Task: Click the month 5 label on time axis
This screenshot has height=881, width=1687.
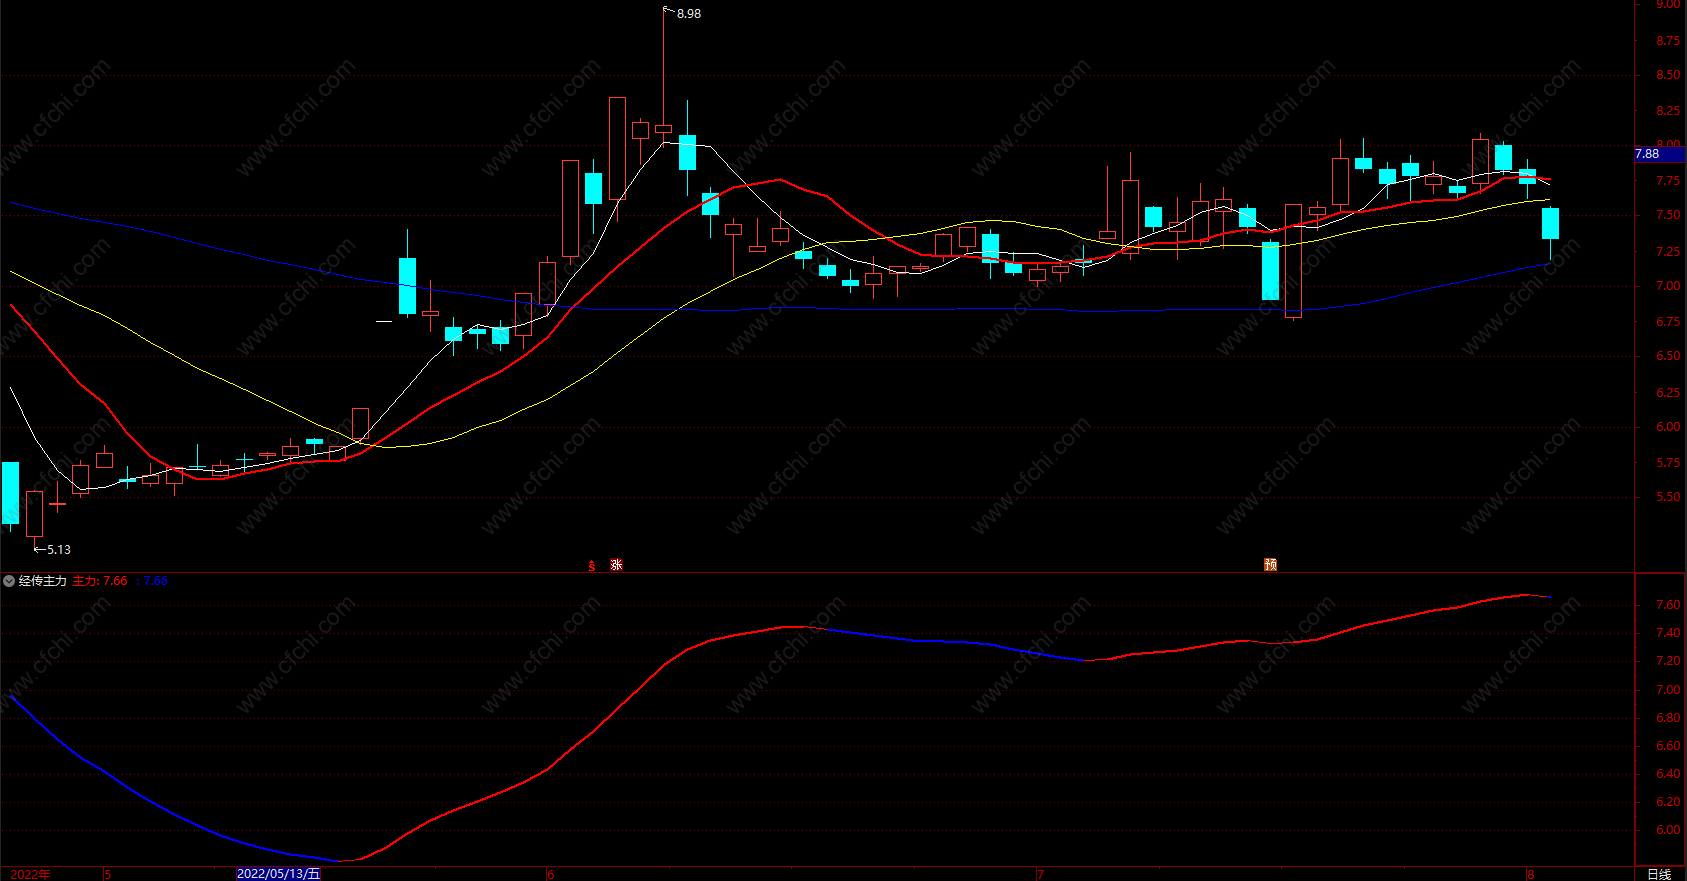Action: 108,874
